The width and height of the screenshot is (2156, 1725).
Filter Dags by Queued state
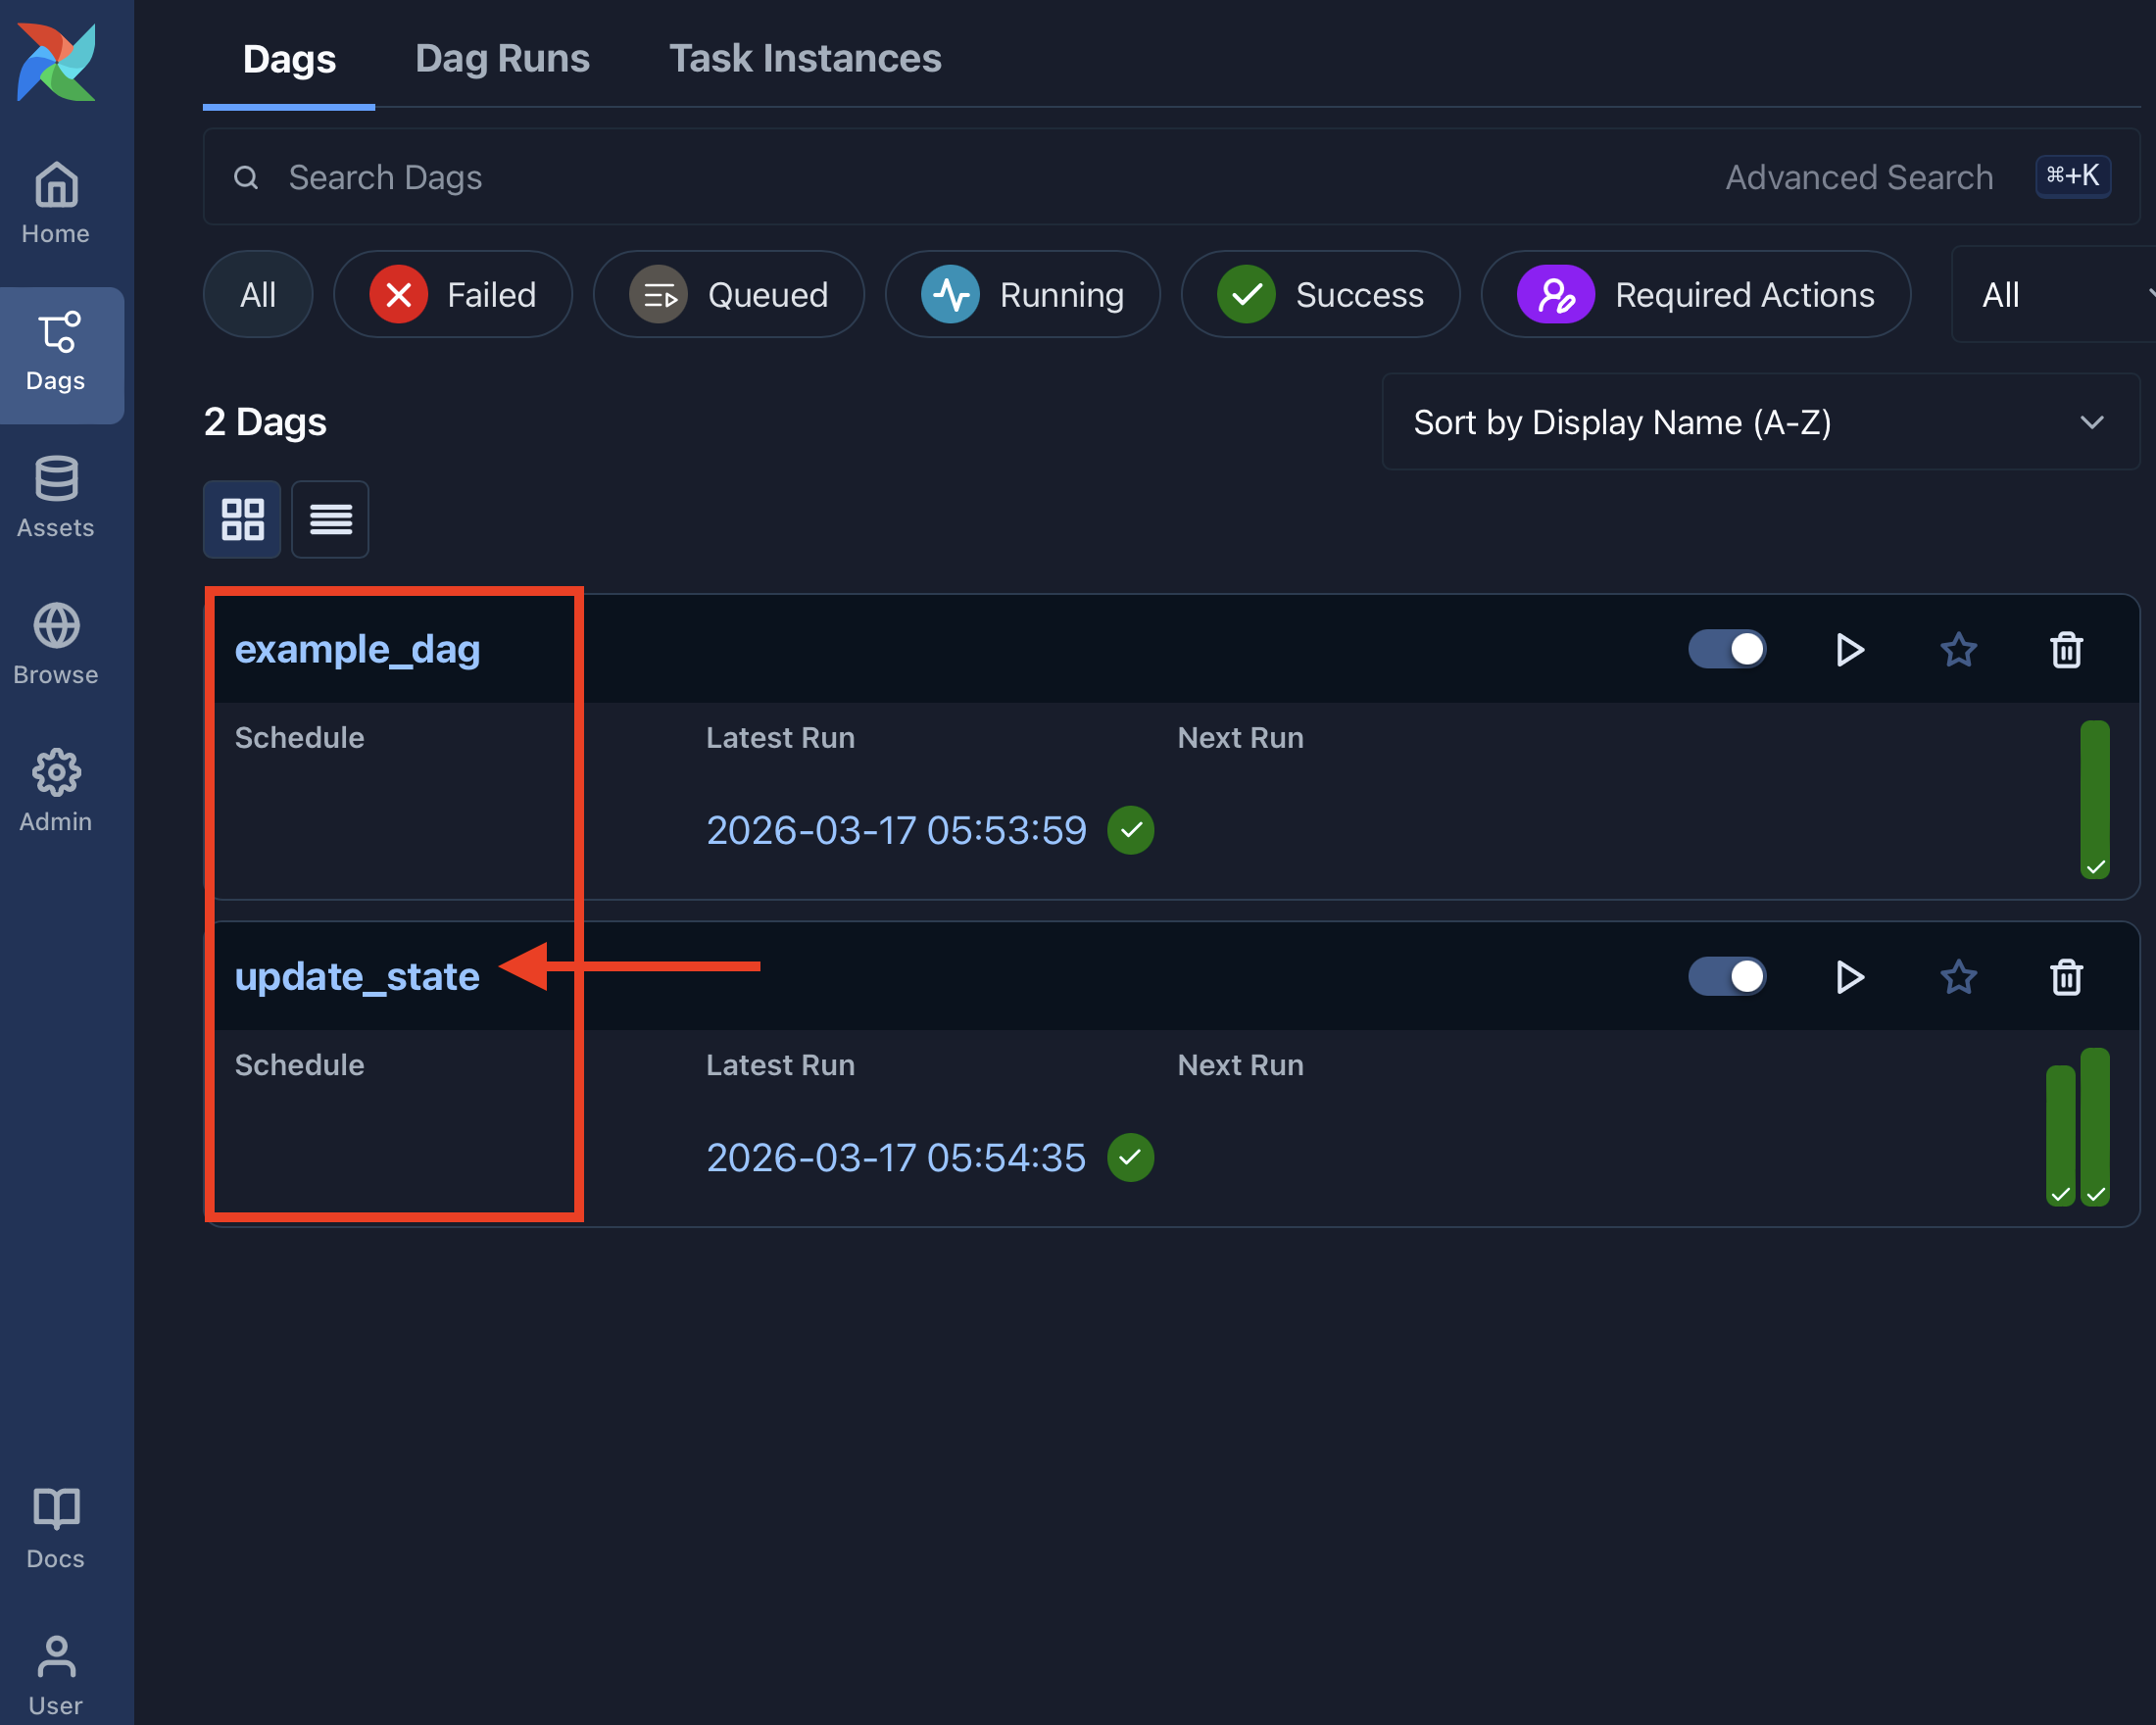coord(729,294)
